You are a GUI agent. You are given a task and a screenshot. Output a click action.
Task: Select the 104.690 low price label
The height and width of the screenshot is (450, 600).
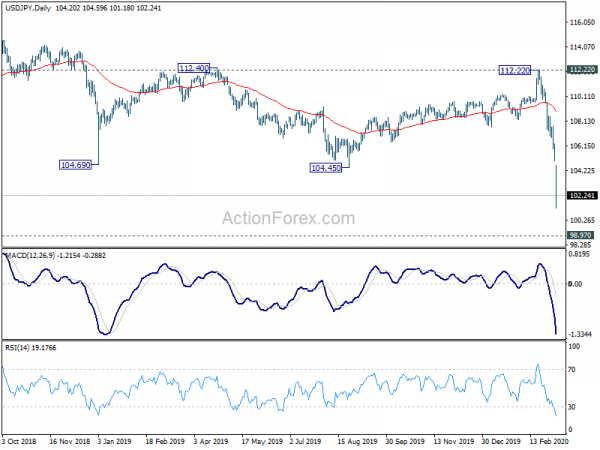[x=75, y=165]
